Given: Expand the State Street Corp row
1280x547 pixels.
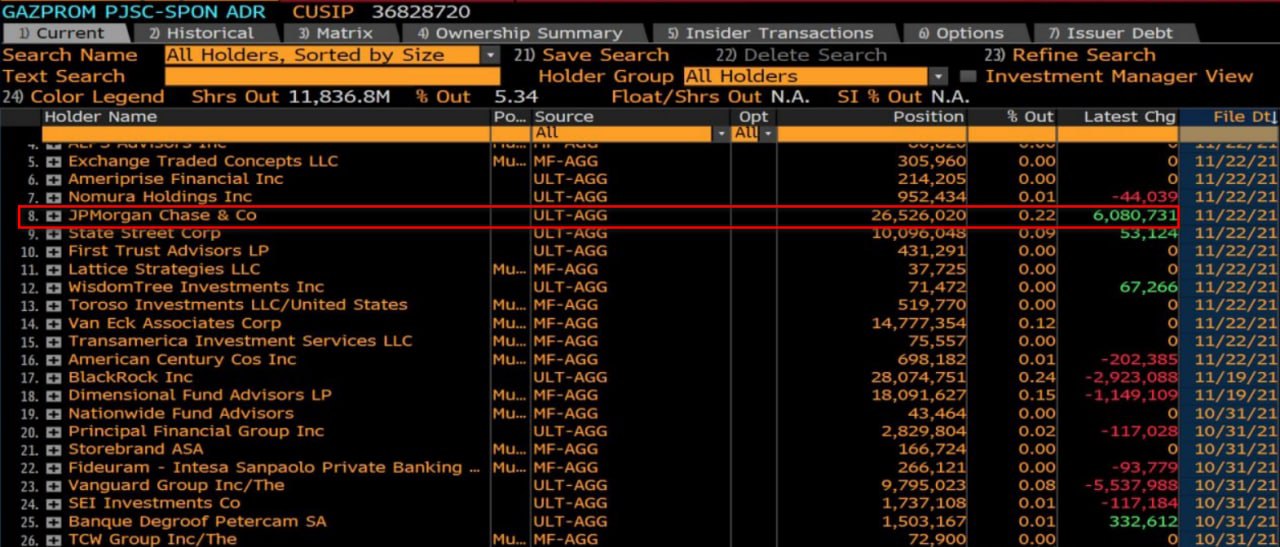Looking at the screenshot, I should pos(54,233).
